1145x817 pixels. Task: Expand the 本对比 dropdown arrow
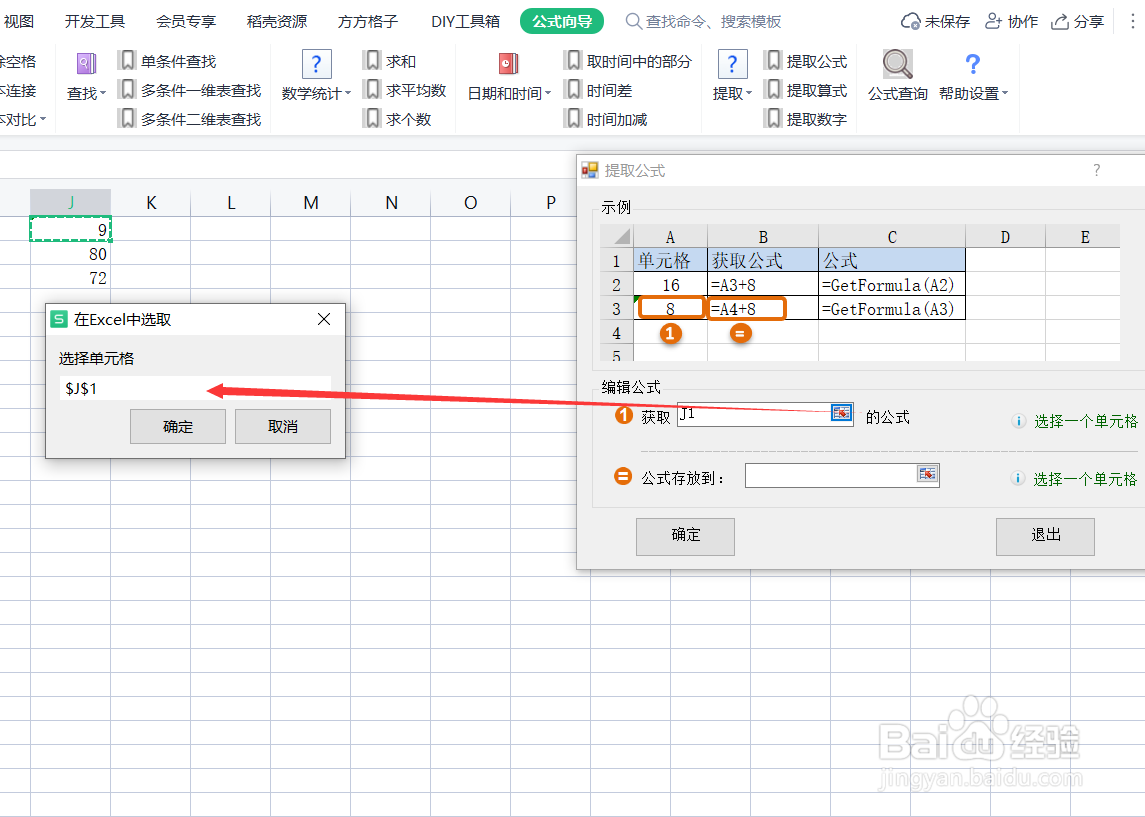click(43, 119)
